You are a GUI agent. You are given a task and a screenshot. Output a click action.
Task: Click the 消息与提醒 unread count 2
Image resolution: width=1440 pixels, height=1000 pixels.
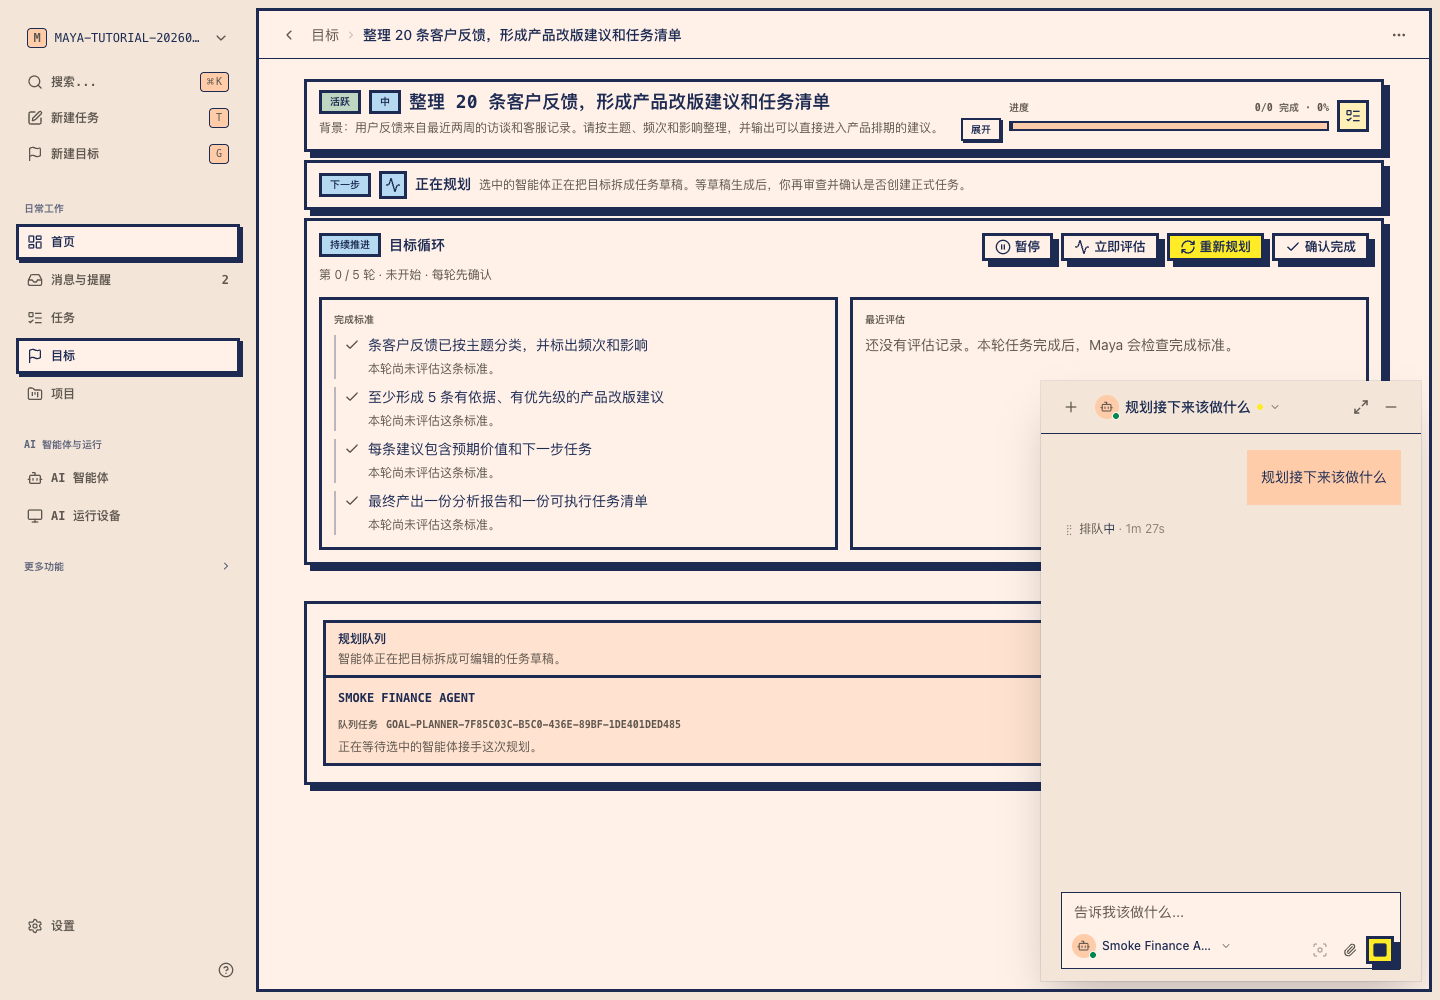point(225,280)
